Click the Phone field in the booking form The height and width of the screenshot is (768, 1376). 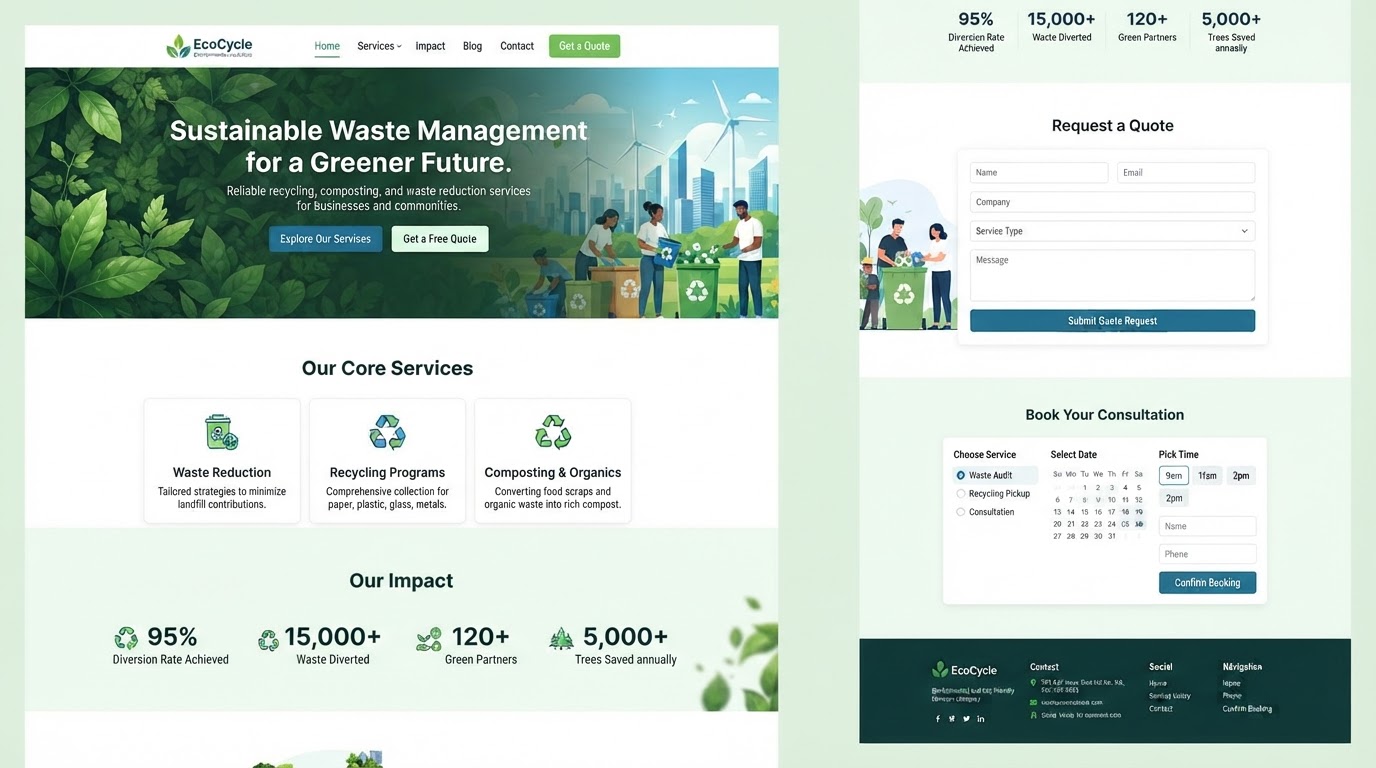(1207, 554)
